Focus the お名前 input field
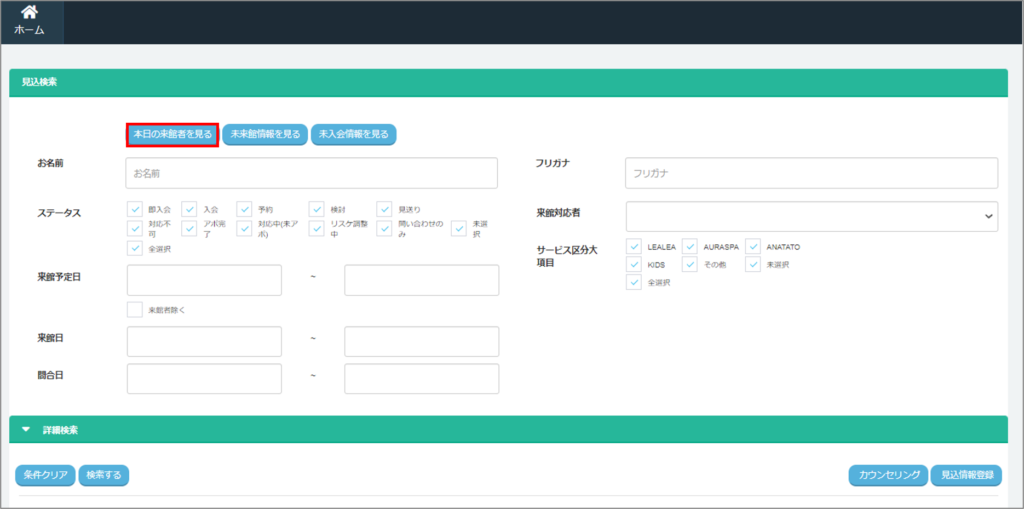This screenshot has width=1024, height=509. [x=311, y=173]
